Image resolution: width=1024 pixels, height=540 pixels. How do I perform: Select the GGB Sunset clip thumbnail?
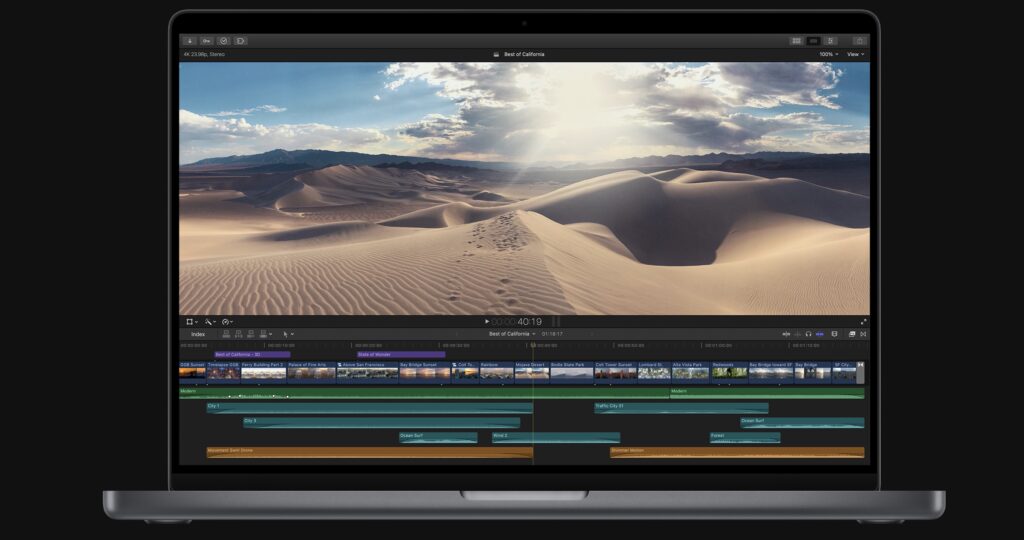point(193,372)
